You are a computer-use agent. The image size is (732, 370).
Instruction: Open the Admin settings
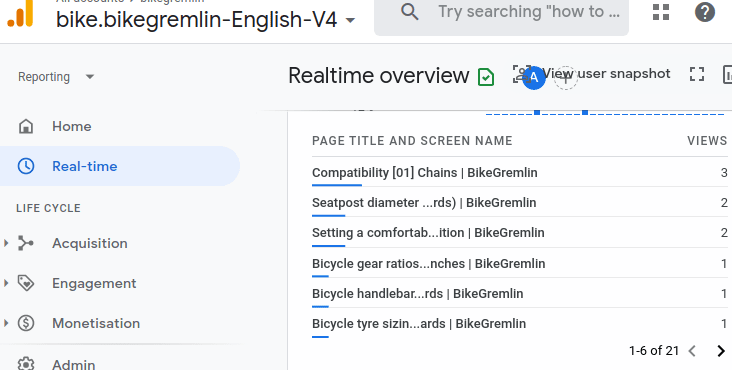(x=73, y=364)
